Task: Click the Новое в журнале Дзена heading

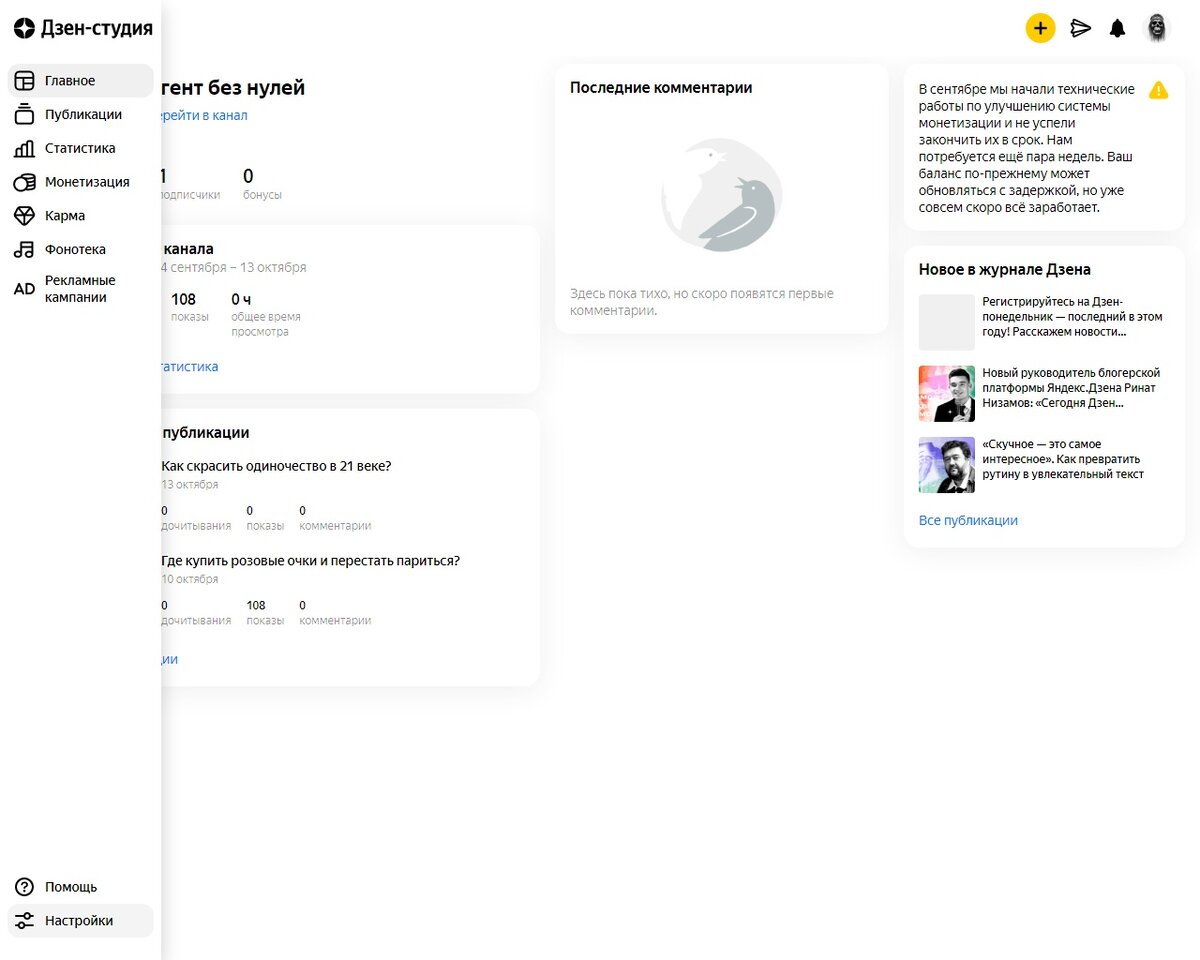Action: tap(1005, 270)
